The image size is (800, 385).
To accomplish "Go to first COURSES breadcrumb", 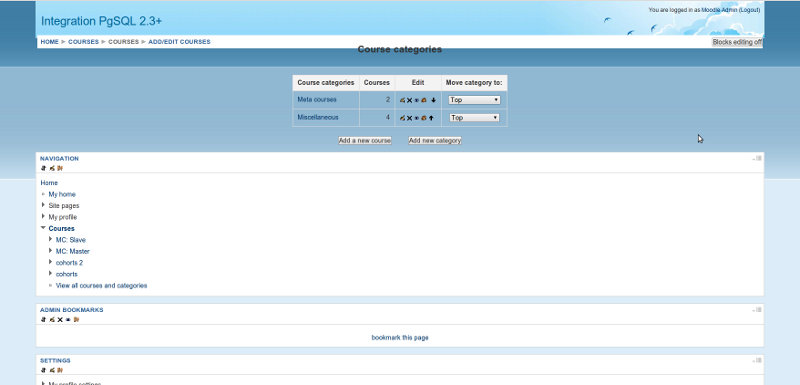I will [83, 42].
